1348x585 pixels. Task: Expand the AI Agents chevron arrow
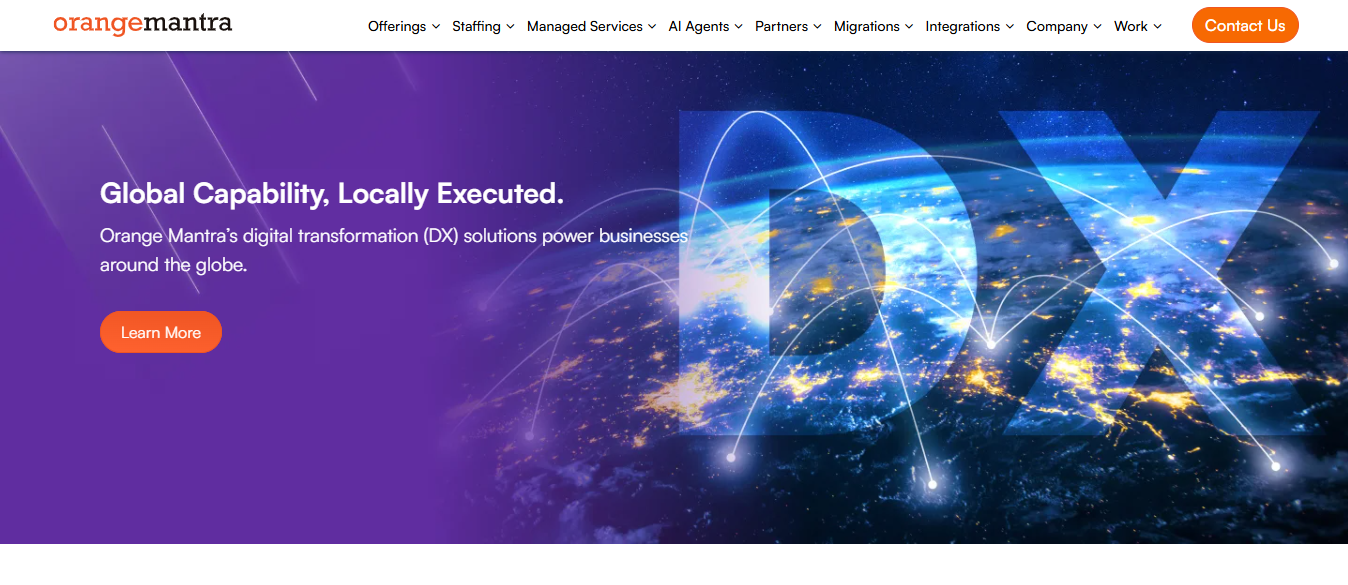739,27
